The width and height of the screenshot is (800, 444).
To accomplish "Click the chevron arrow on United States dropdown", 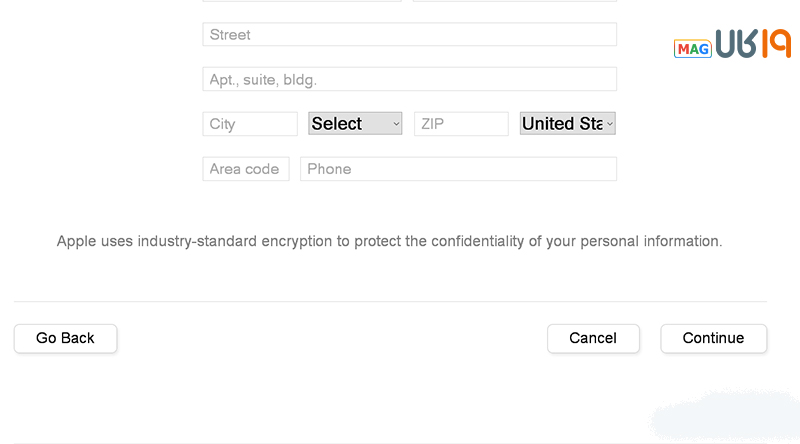I will tap(610, 124).
